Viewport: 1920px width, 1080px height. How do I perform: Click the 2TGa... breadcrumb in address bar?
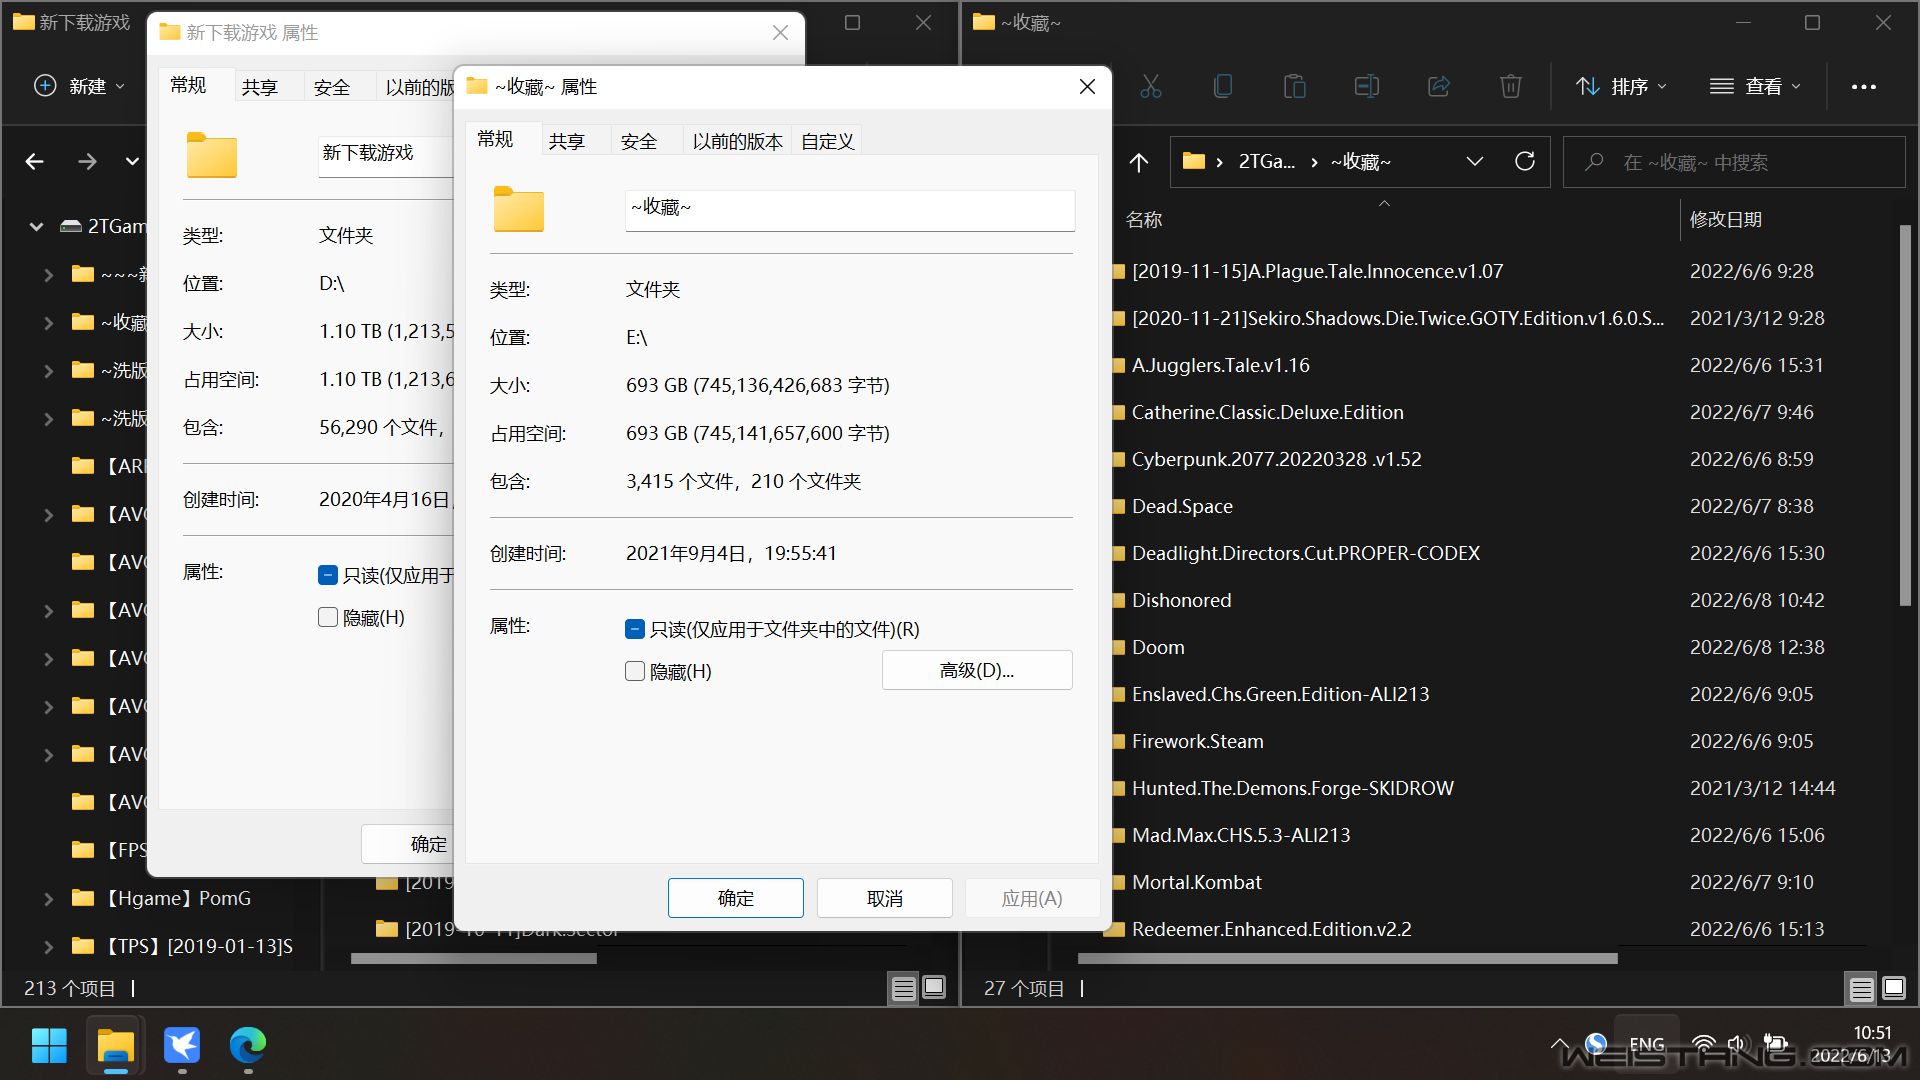click(1267, 161)
